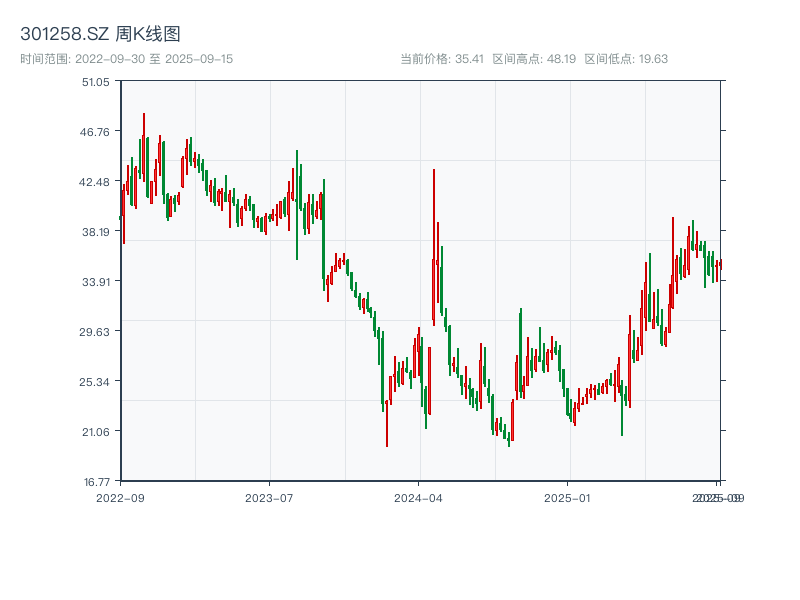Click the current price label 当前价格: 35.41
The width and height of the screenshot is (800, 600).
coord(442,59)
